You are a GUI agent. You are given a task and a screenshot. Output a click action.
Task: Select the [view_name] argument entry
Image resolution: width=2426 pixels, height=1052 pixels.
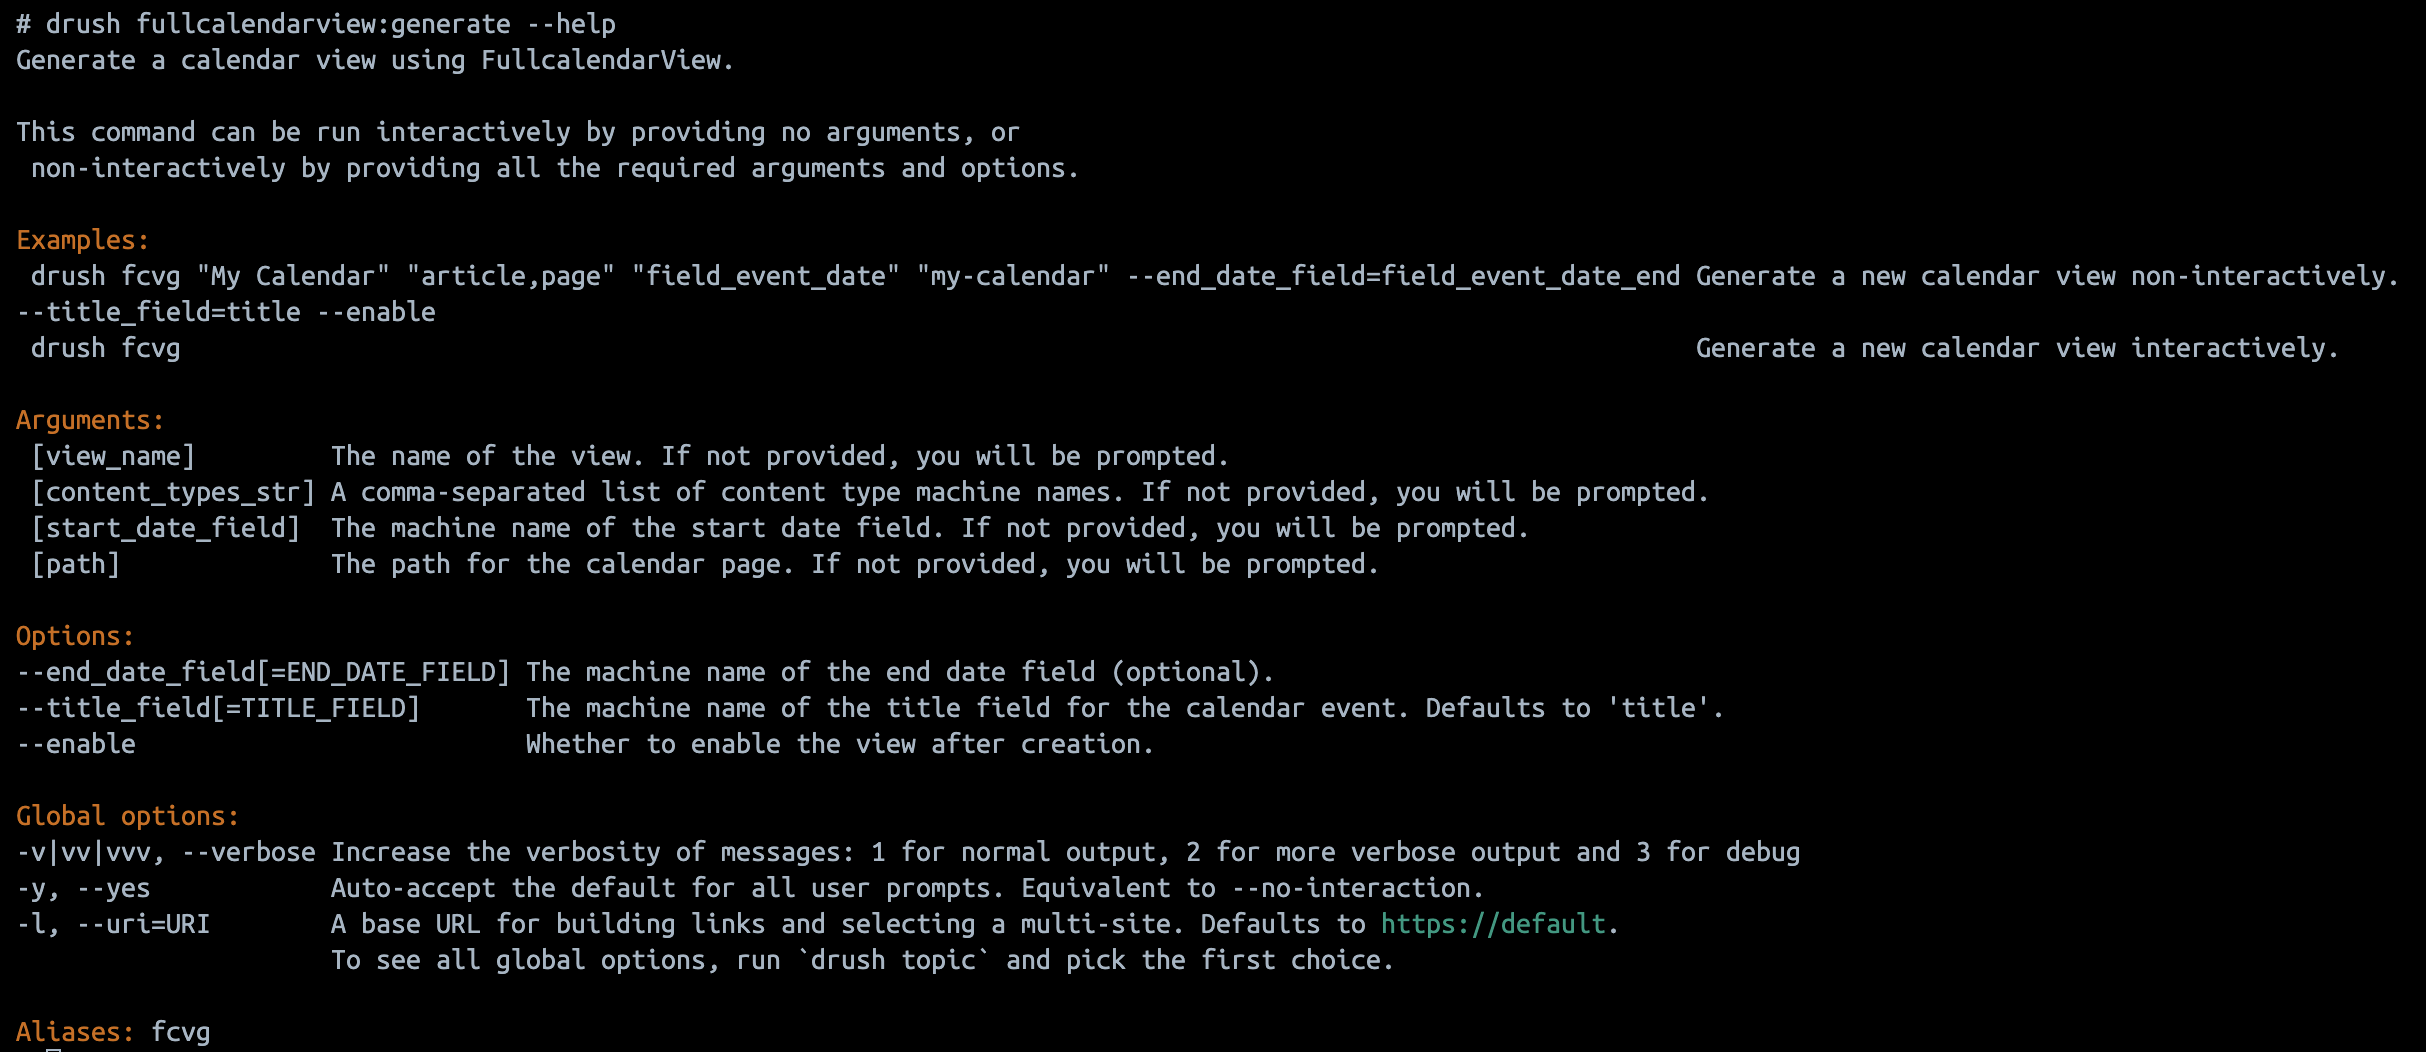pyautogui.click(x=113, y=456)
